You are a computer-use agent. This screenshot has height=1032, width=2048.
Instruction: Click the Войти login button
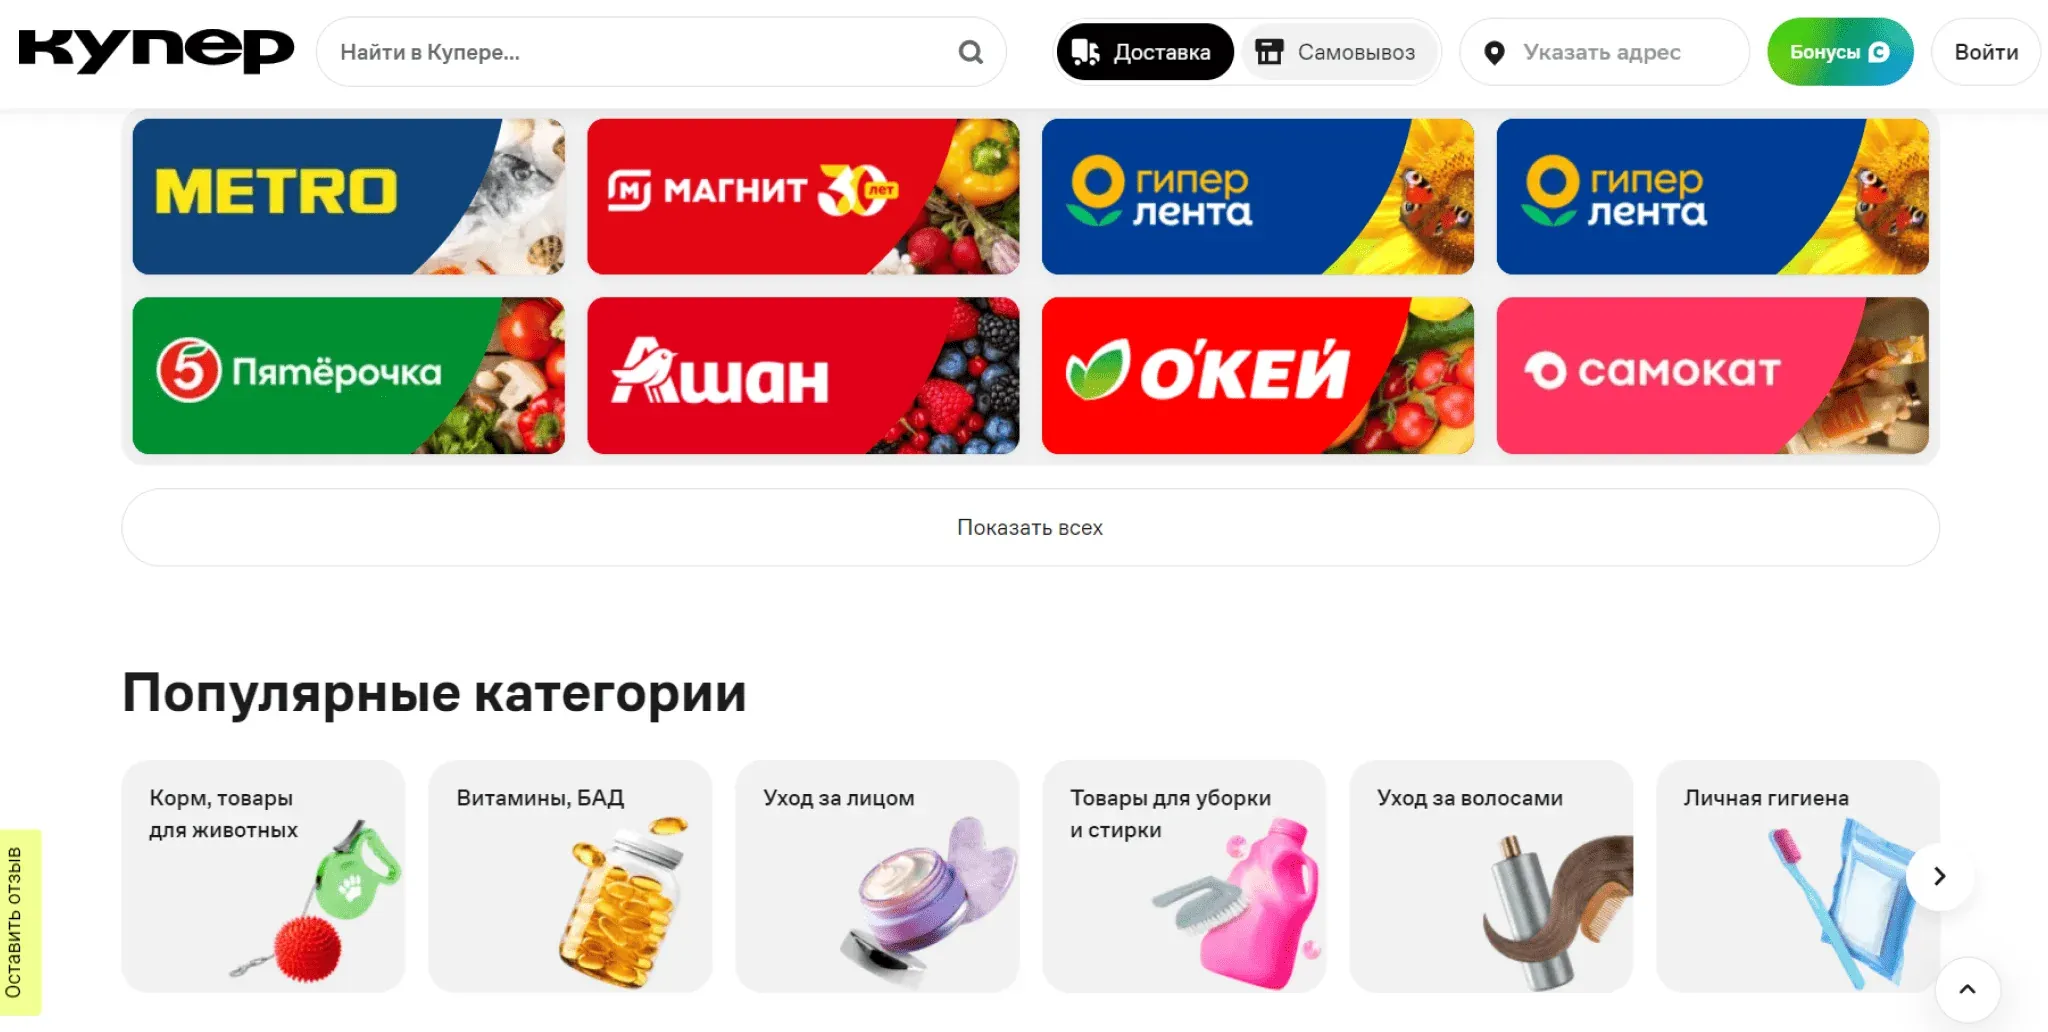1986,52
